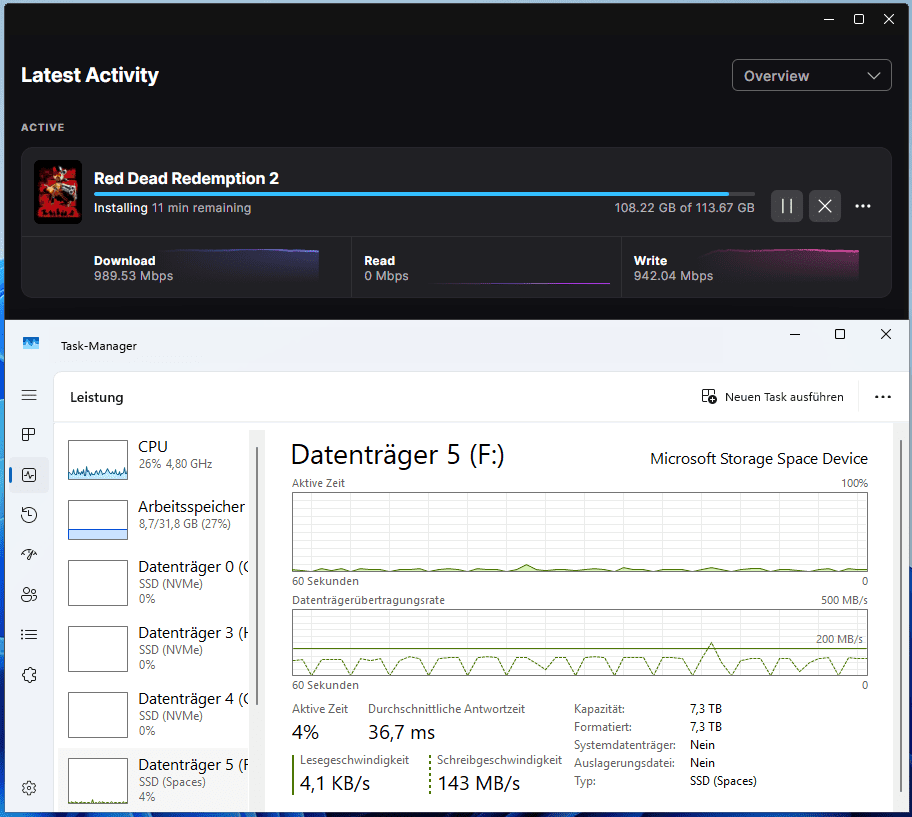Click the performance list vertical scrollbar

[256, 576]
